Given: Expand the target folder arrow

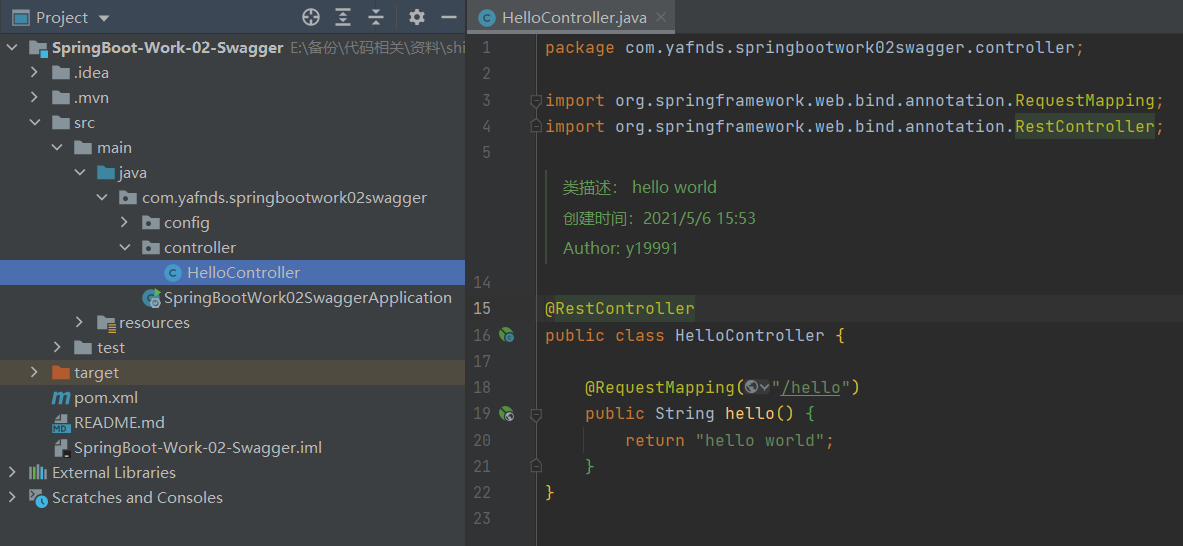Looking at the screenshot, I should [34, 373].
